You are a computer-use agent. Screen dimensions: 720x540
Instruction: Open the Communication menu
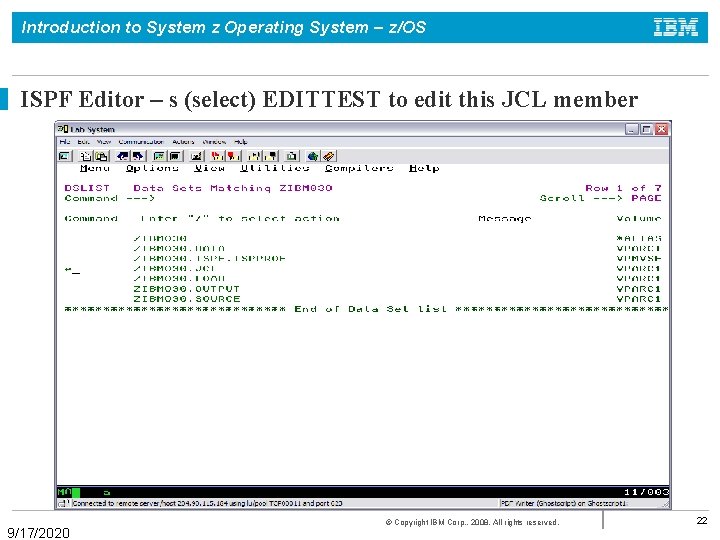coord(141,142)
